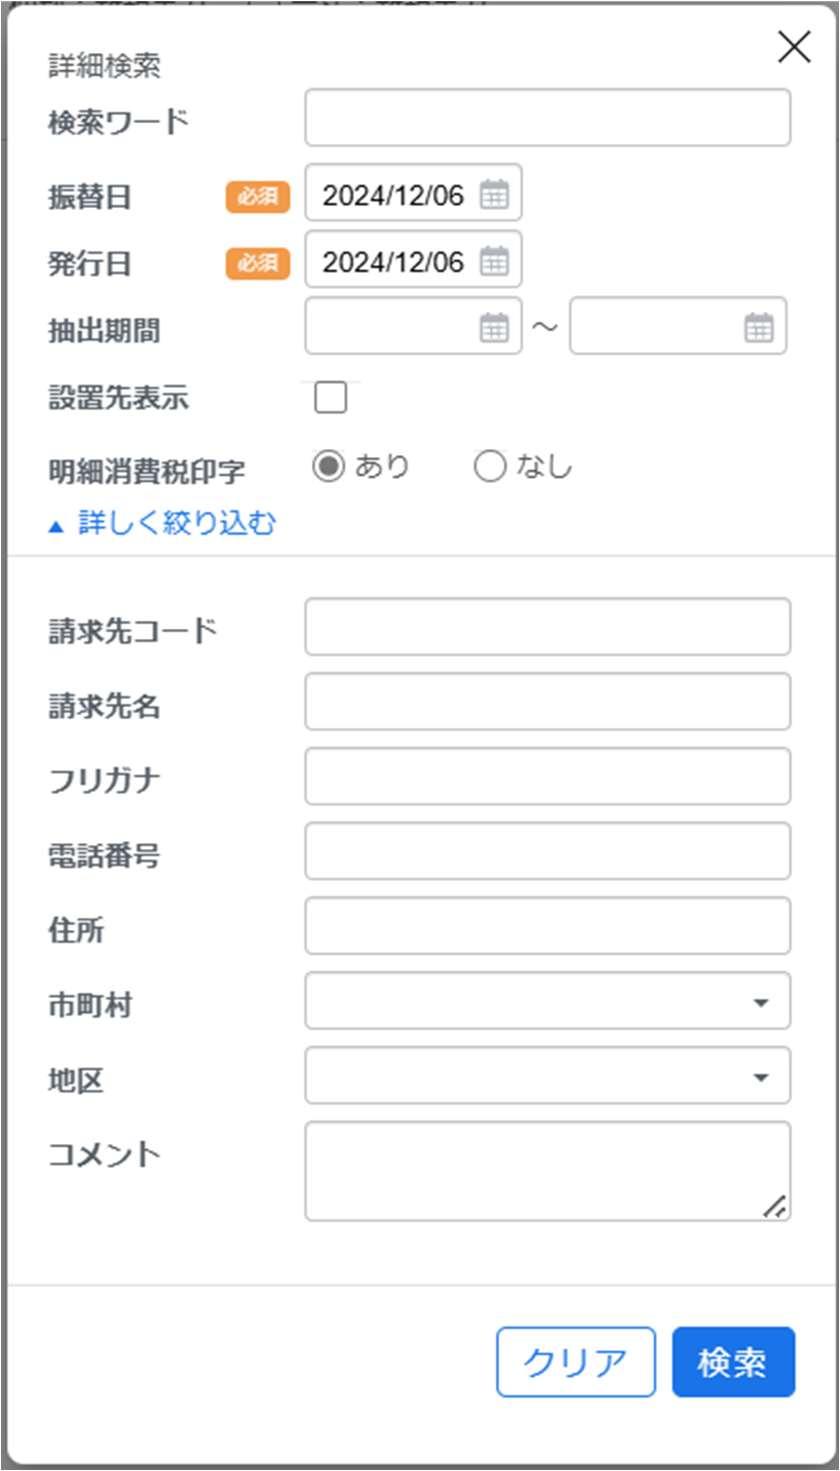This screenshot has width=840, height=1471.
Task: Open the 市町村 dropdown
Action: pos(548,1001)
